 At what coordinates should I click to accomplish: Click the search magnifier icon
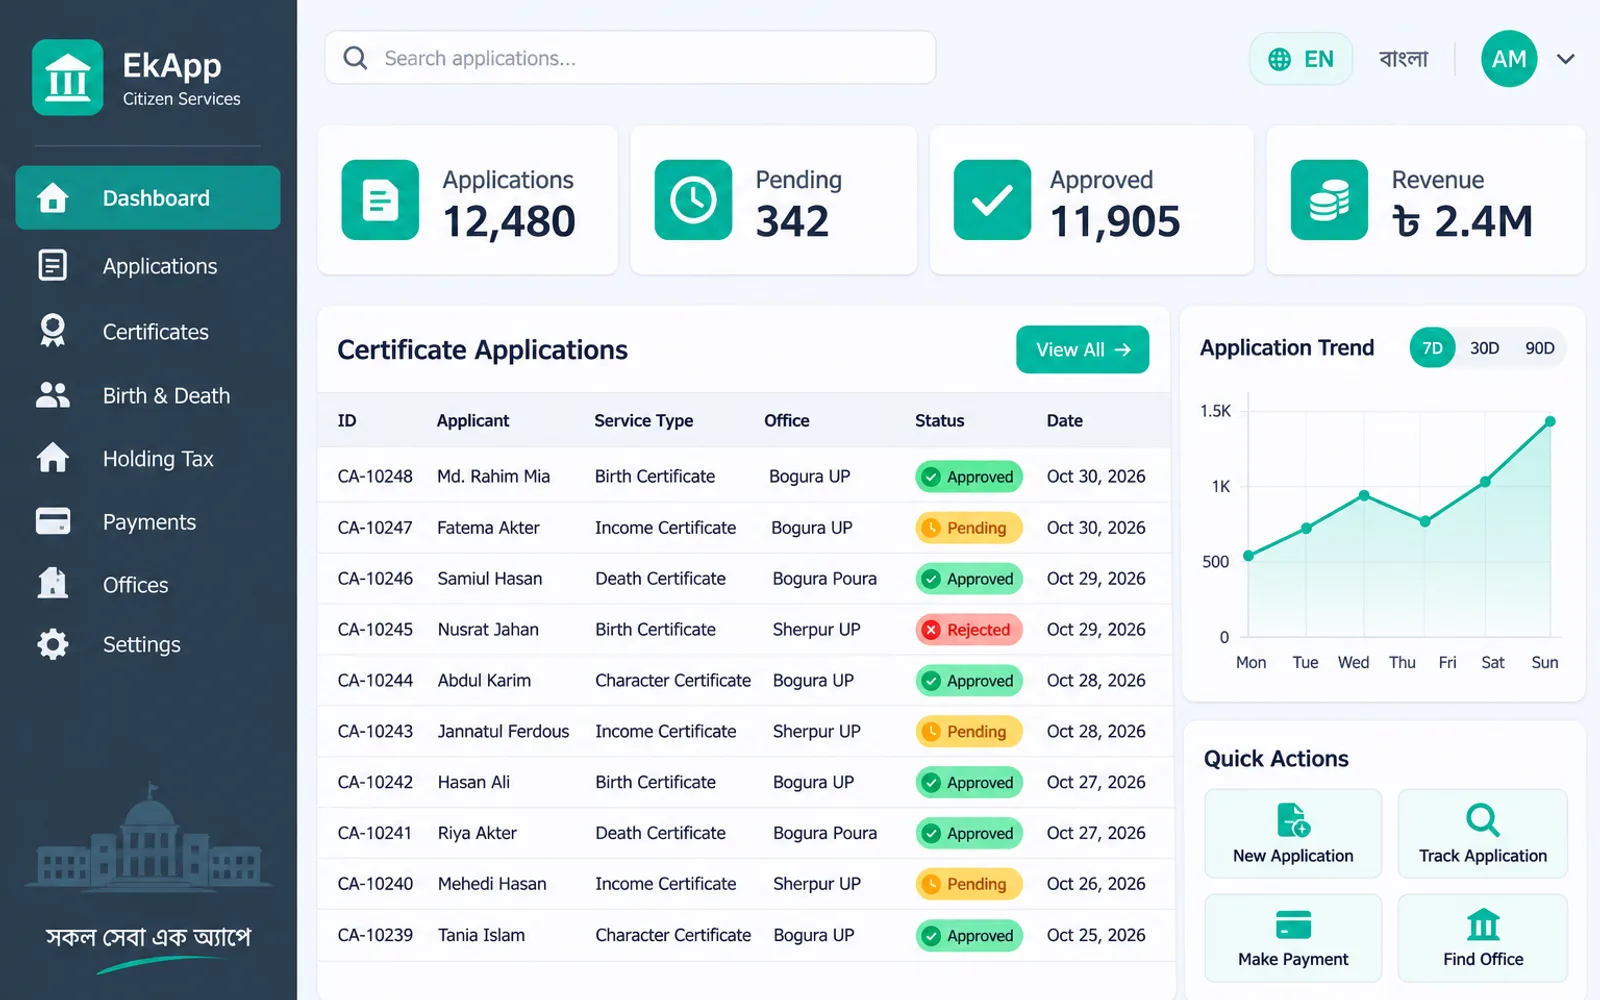pos(355,58)
